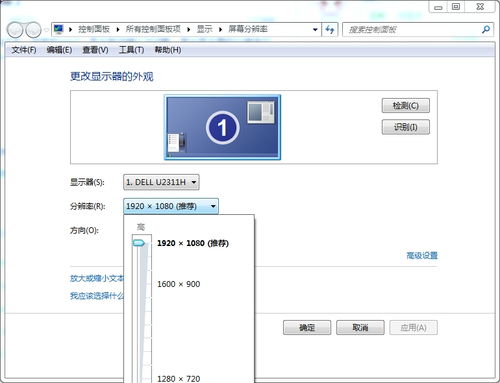
Task: Open the 高级设置 advanced settings link
Action: click(422, 256)
